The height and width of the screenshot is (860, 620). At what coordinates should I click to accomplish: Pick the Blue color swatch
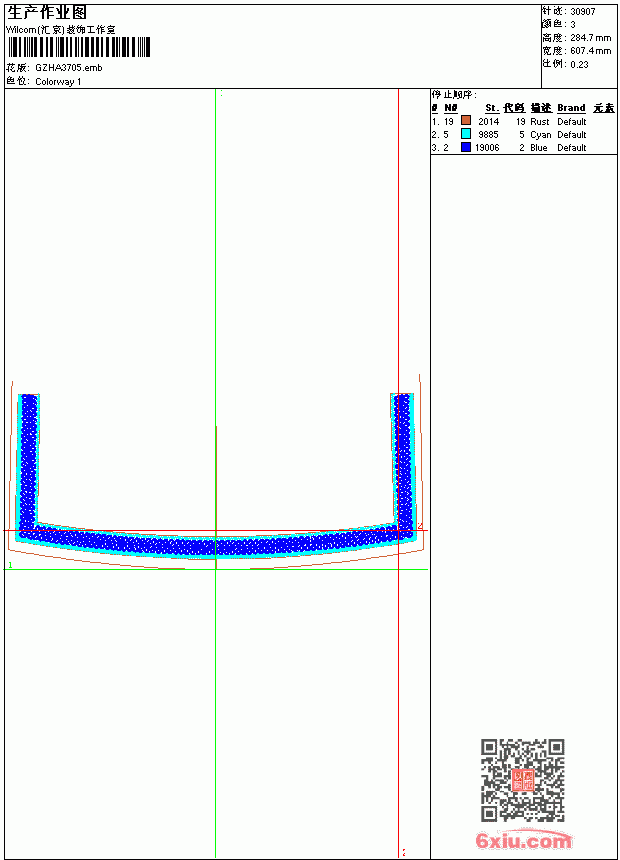[x=466, y=147]
